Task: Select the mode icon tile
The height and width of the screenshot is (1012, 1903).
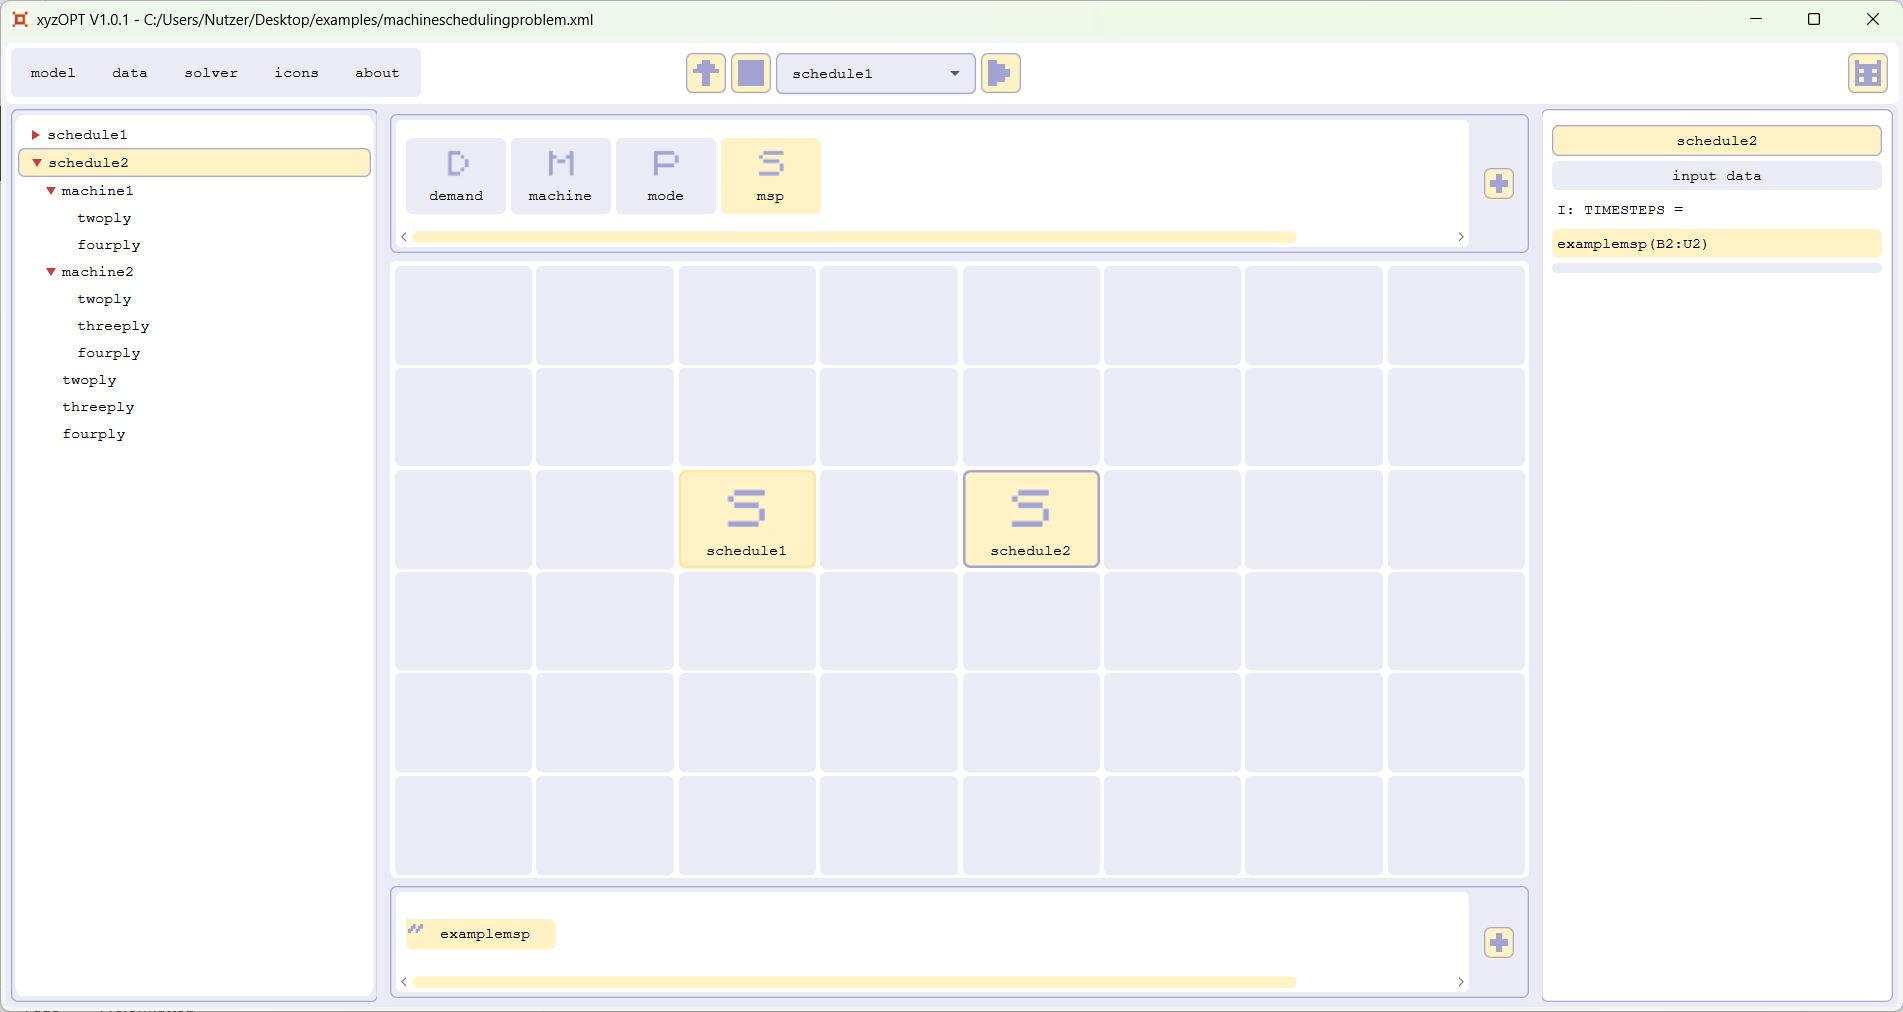Action: (x=665, y=176)
